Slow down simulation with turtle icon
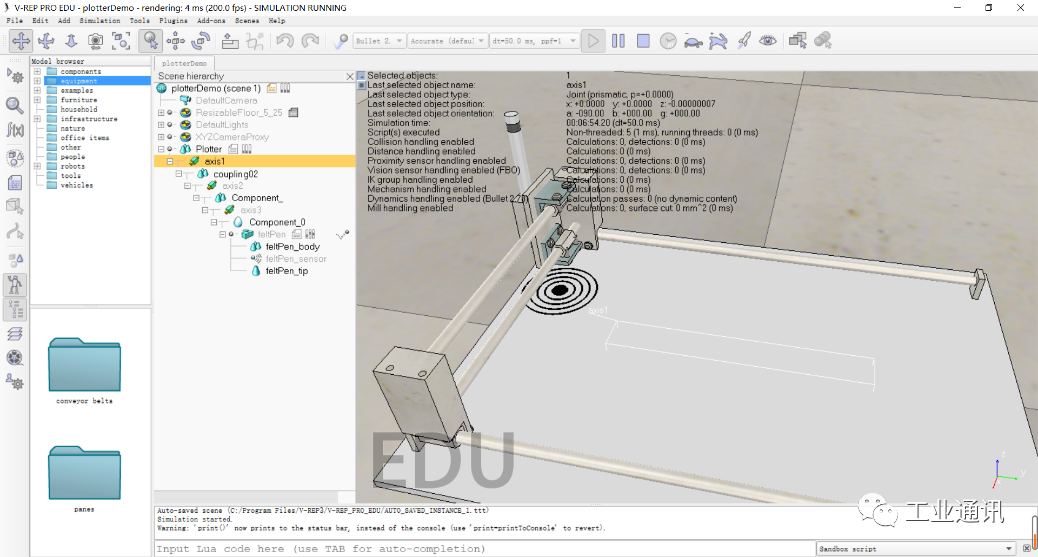The image size is (1038, 557). click(692, 41)
